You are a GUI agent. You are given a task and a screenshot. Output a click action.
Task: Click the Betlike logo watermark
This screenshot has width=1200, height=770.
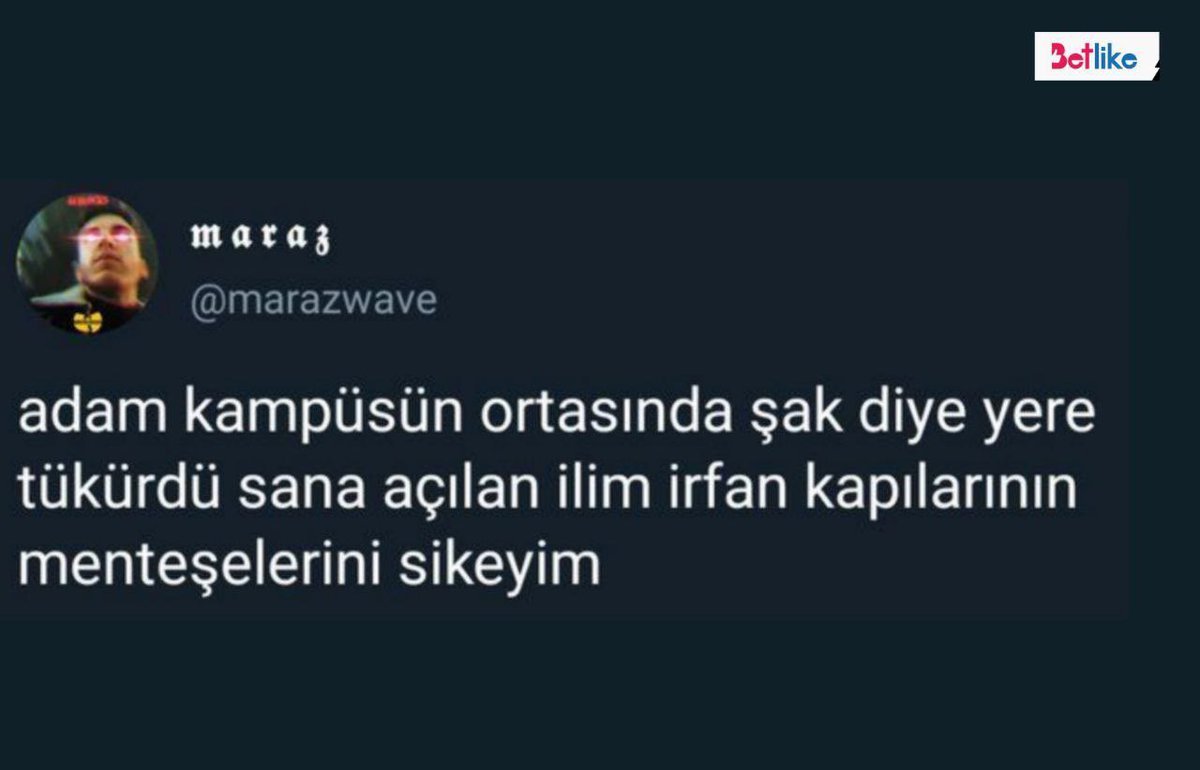(x=1097, y=57)
